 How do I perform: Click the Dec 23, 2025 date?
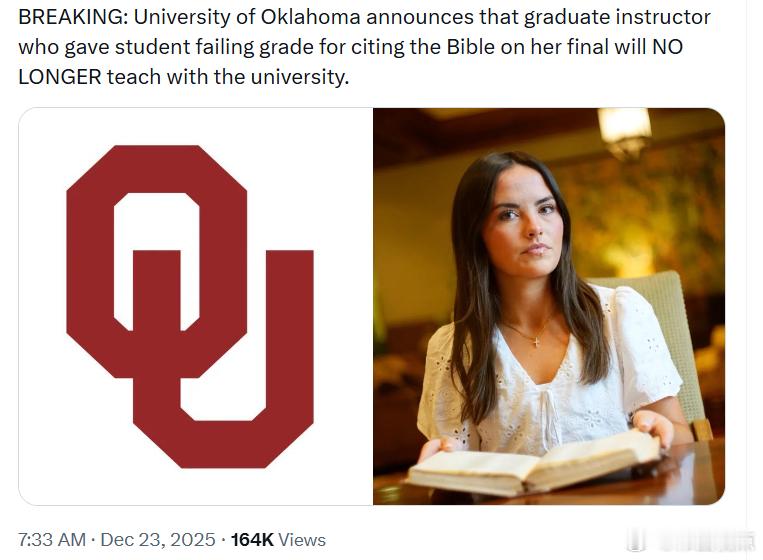tap(158, 539)
